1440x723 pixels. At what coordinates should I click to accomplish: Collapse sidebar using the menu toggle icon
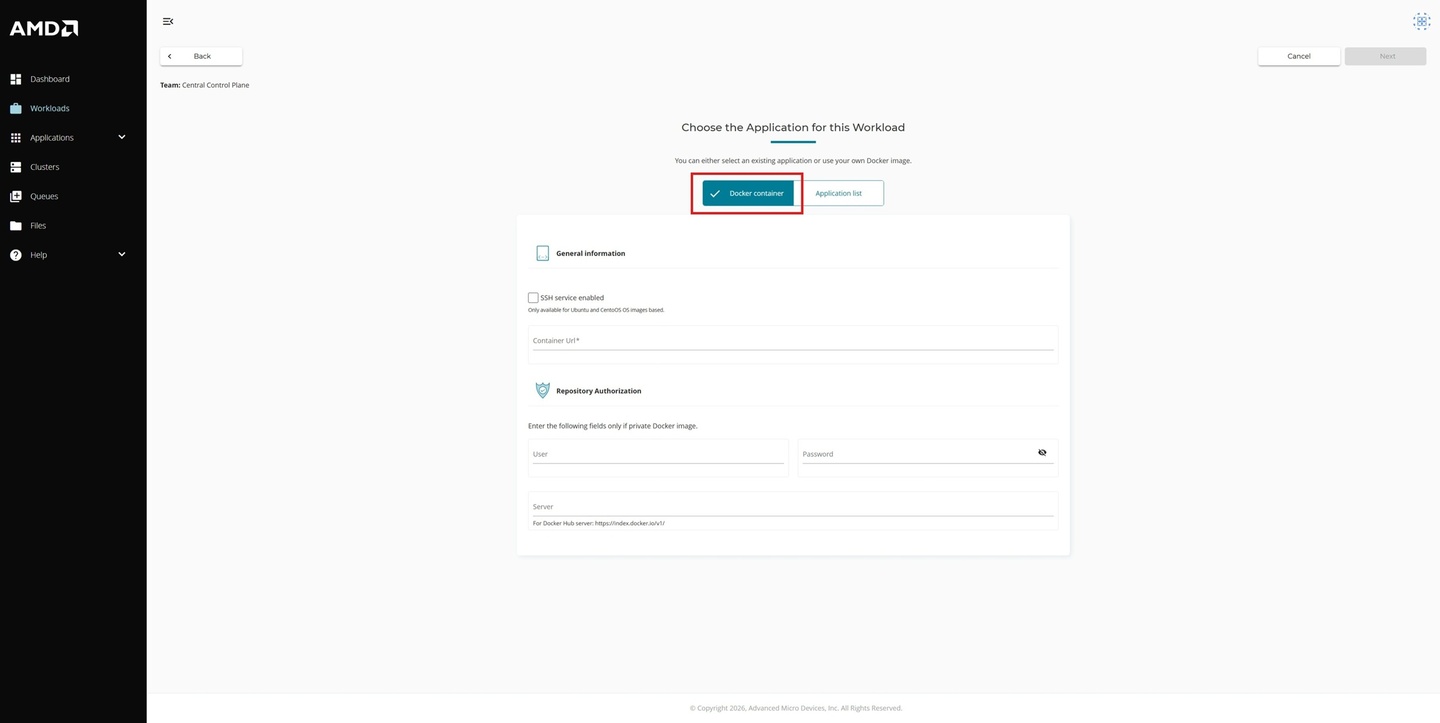tap(168, 21)
